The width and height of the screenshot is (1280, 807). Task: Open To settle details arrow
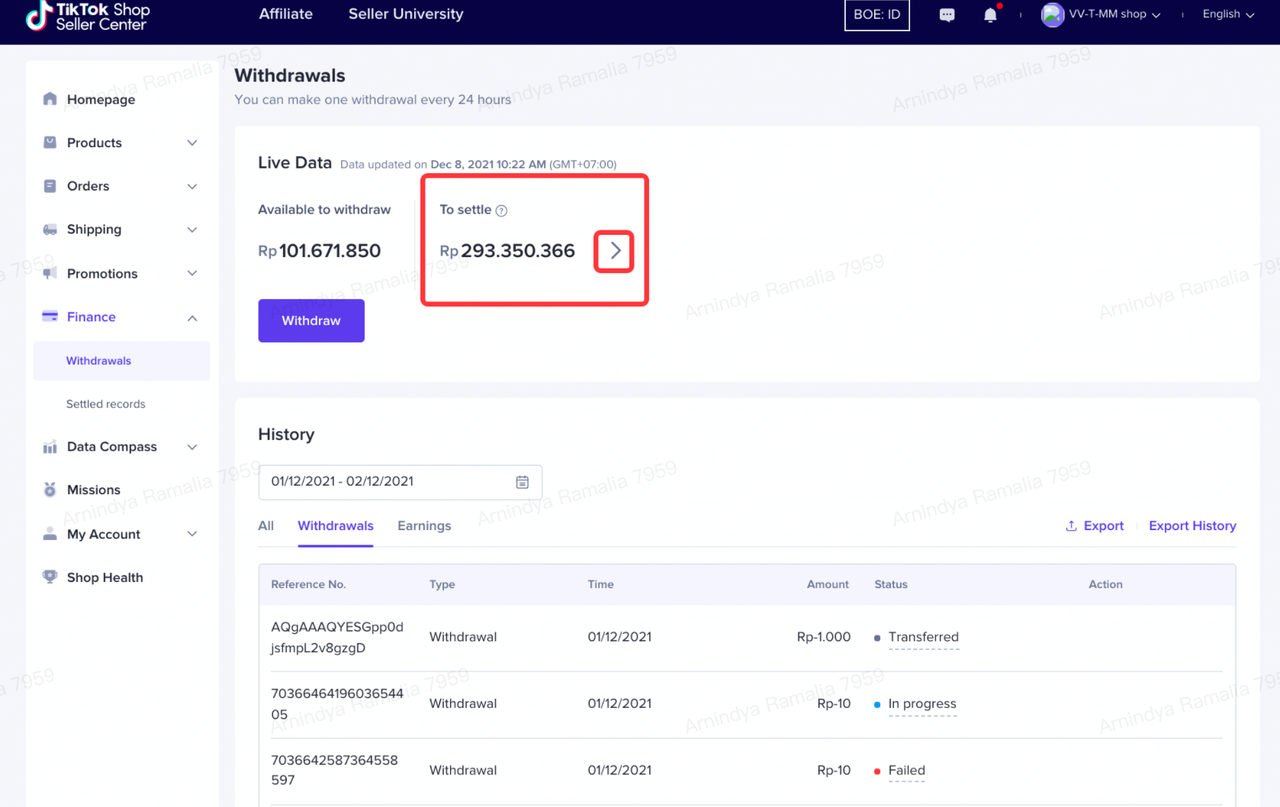(615, 251)
